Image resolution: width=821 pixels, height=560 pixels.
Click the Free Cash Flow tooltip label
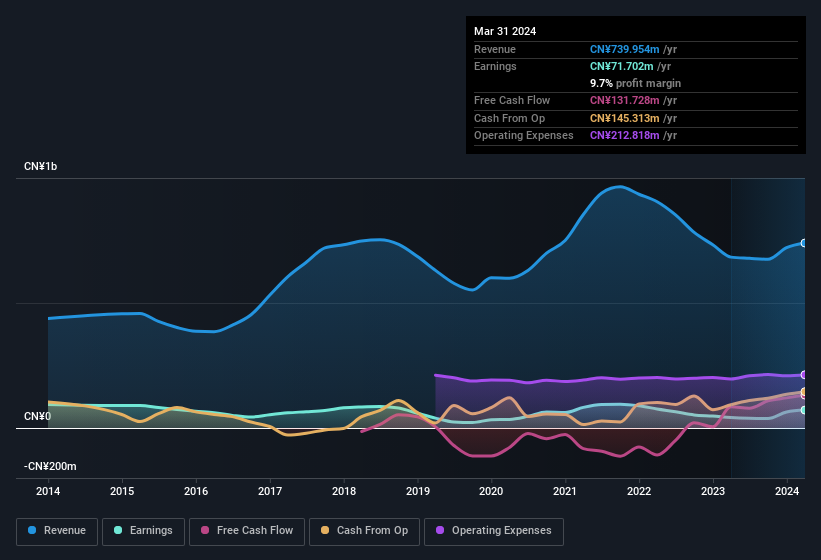512,100
